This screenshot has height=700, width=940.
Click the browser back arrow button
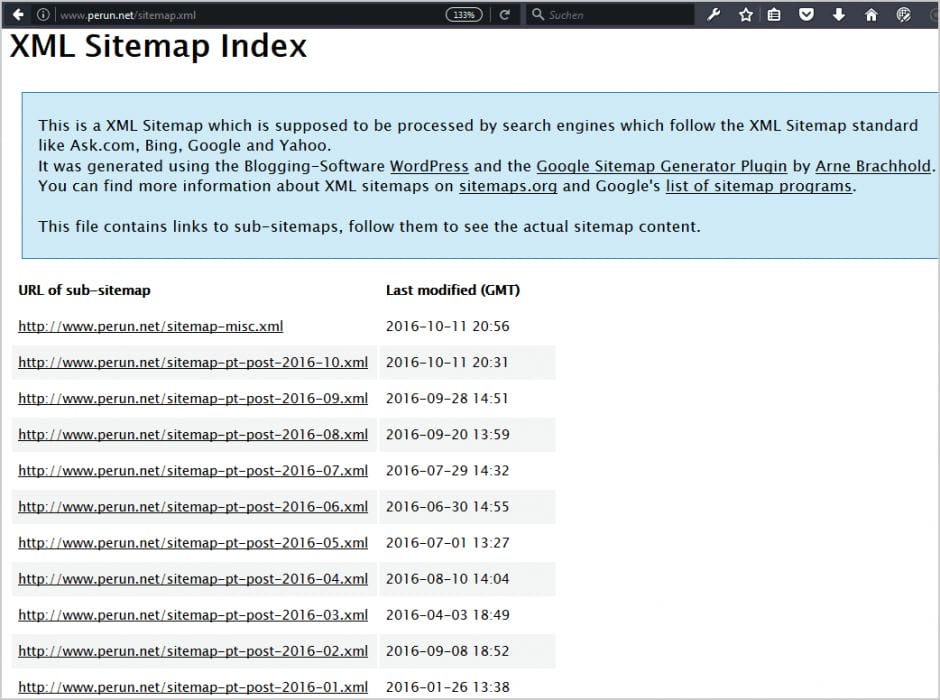18,15
